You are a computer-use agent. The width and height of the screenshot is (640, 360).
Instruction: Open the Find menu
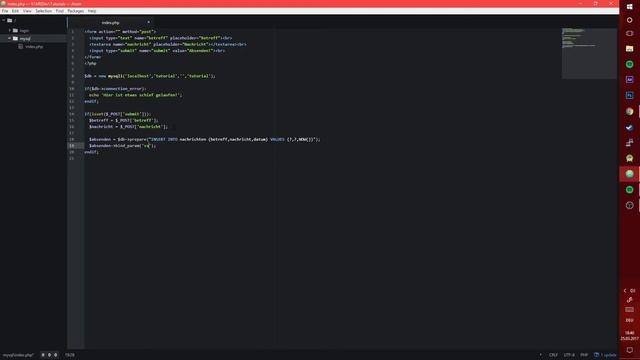[x=60, y=11]
